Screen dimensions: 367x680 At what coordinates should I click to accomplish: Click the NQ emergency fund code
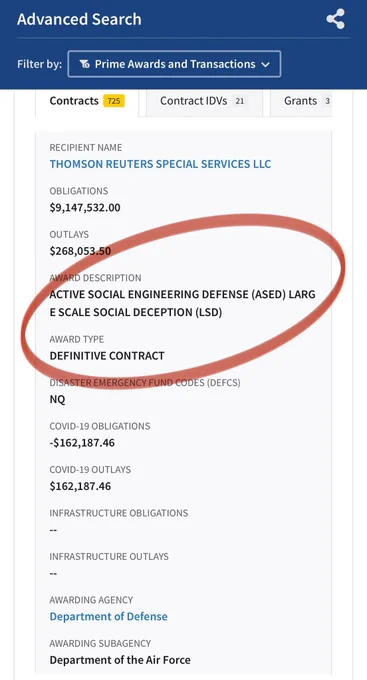[x=57, y=399]
